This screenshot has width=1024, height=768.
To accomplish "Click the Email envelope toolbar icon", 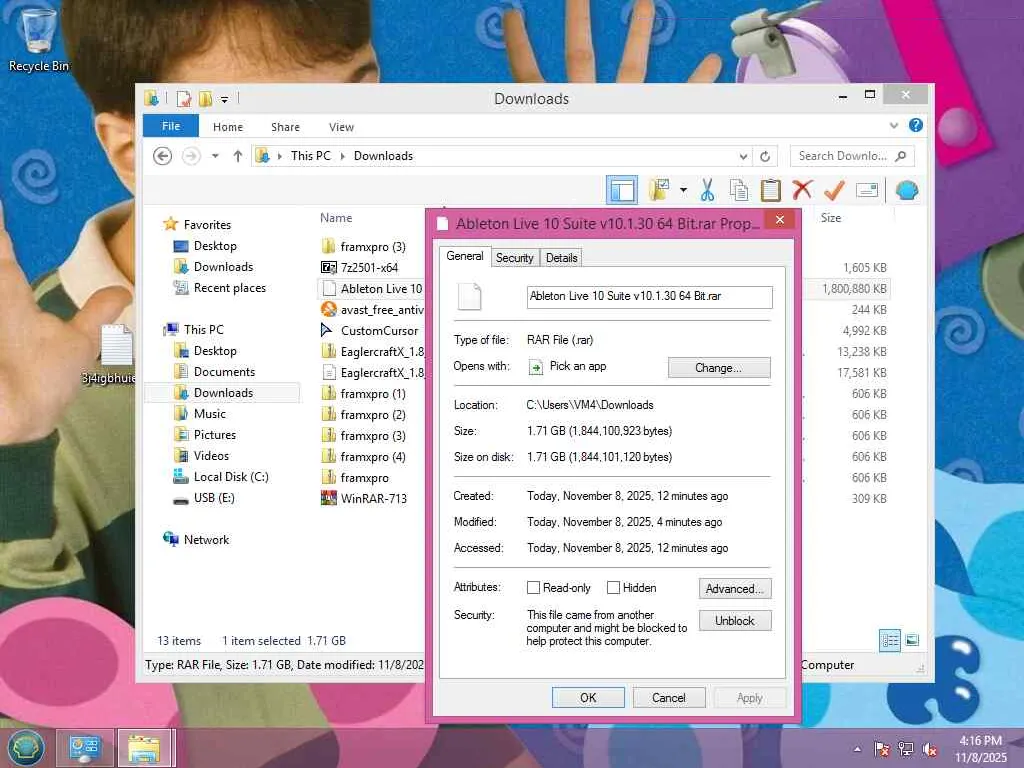I will 867,190.
